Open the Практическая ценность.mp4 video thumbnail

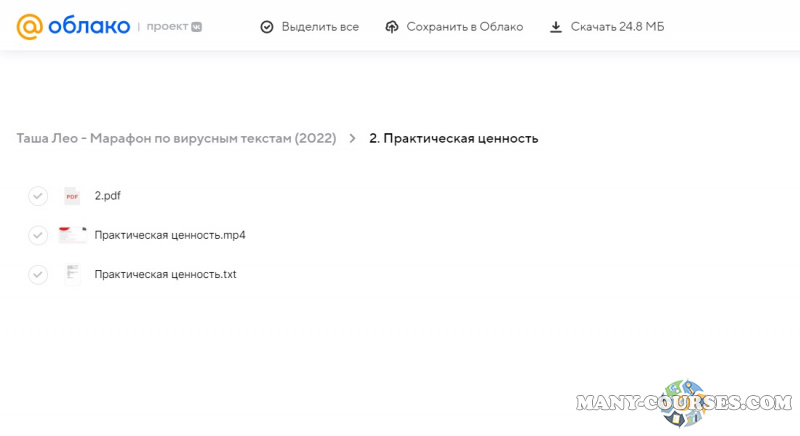pos(72,235)
